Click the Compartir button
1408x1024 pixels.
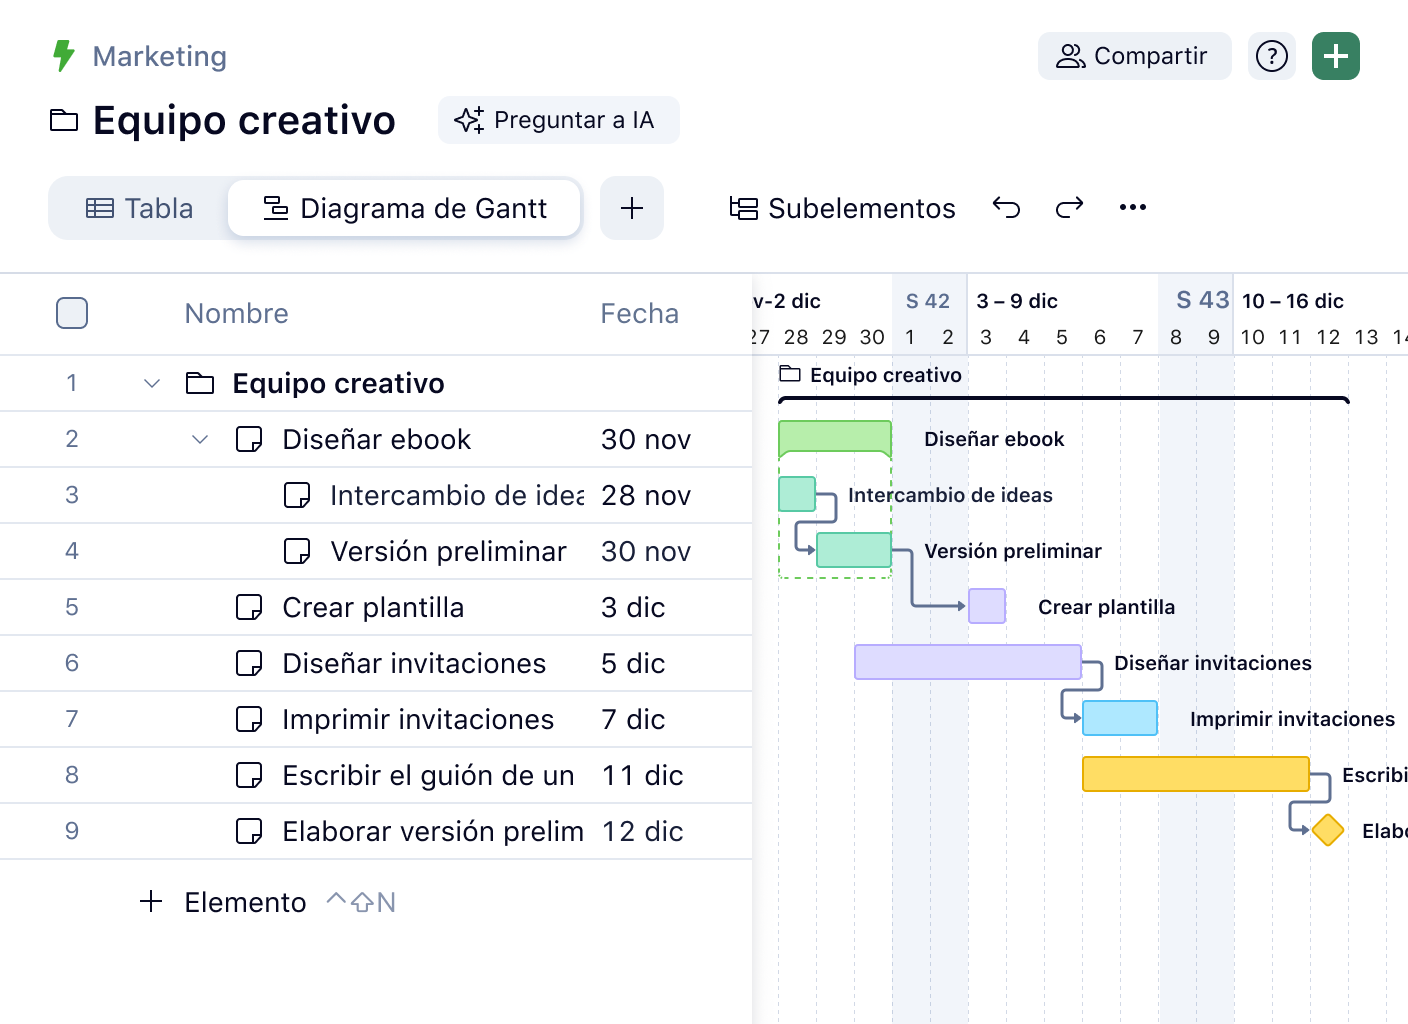coord(1134,56)
